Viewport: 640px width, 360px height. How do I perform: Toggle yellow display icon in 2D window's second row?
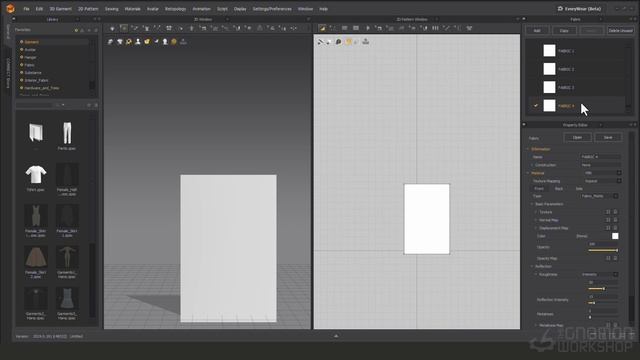tap(348, 42)
